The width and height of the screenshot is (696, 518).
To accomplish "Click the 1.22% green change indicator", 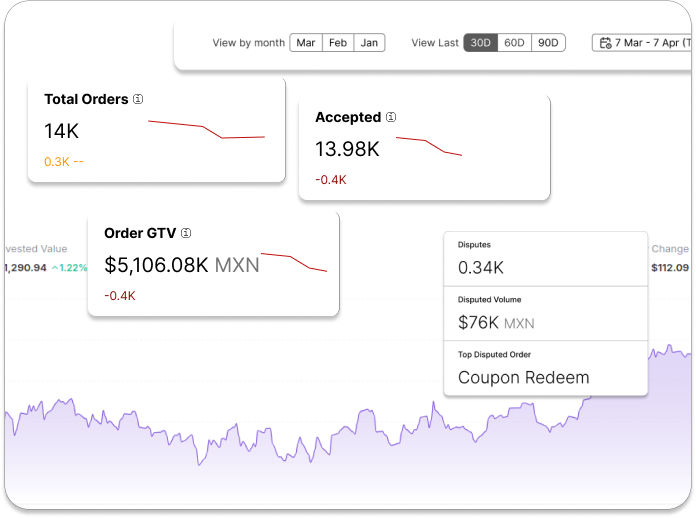I will coord(69,268).
